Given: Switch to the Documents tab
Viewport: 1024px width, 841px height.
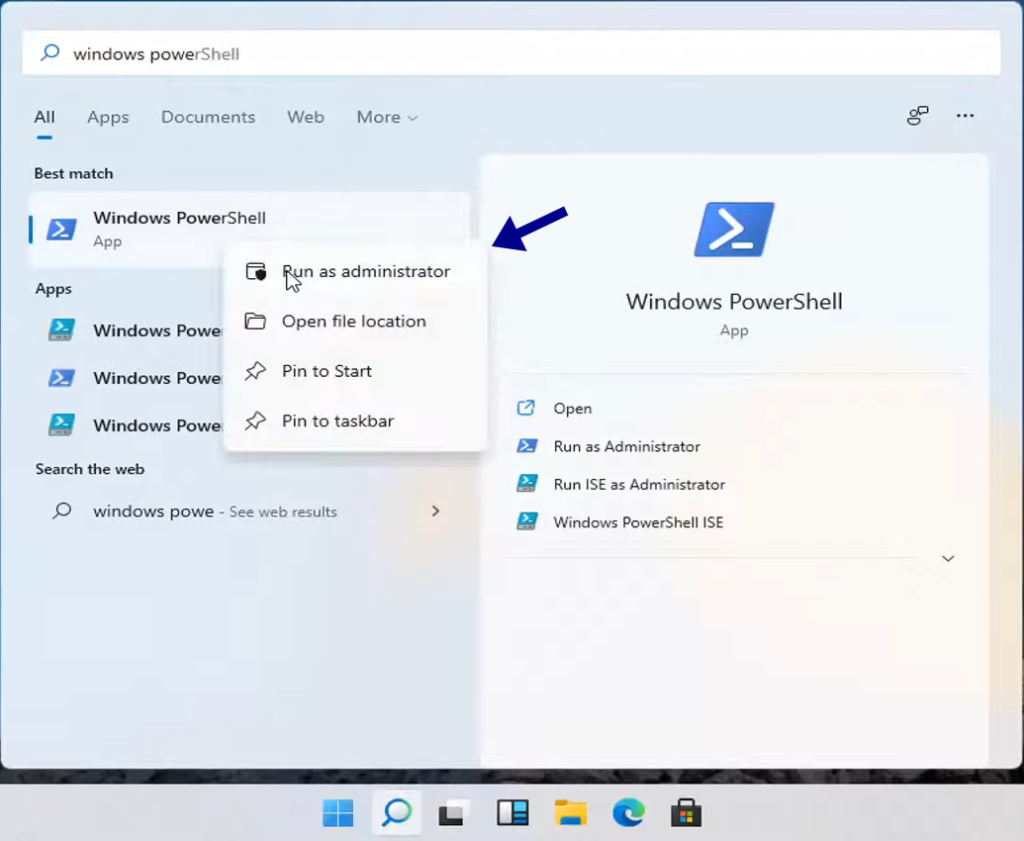Looking at the screenshot, I should point(208,117).
